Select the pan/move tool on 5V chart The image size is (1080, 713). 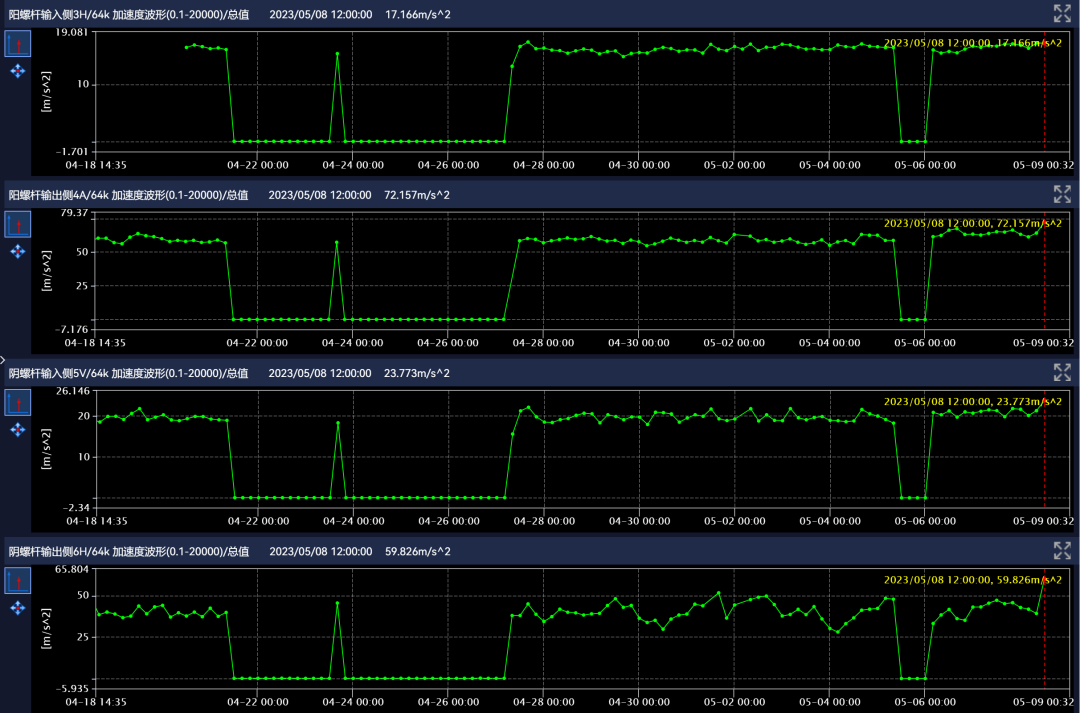coord(18,430)
